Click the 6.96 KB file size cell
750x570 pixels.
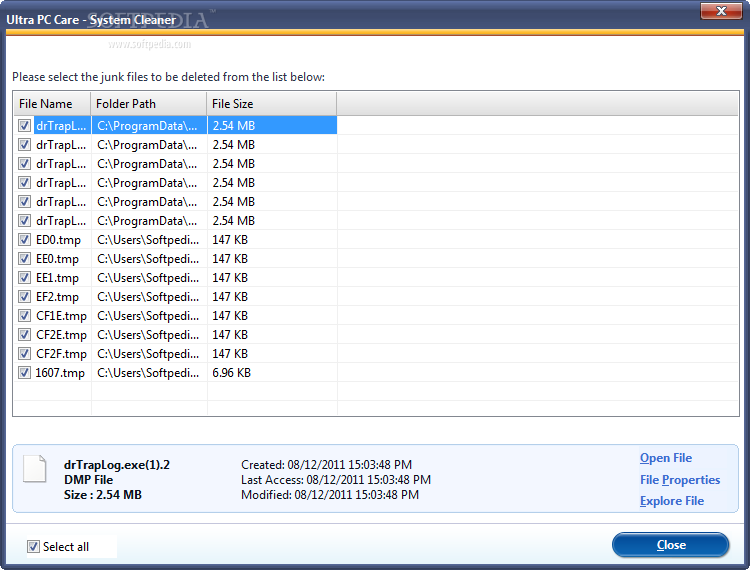tap(232, 373)
